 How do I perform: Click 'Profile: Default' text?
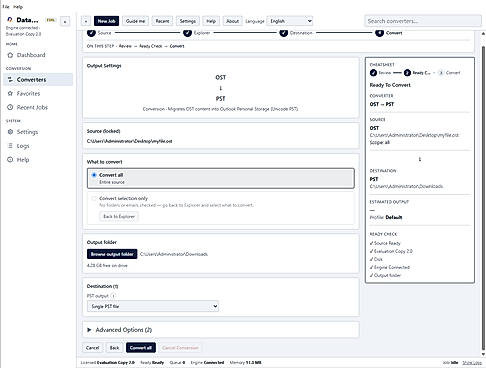(x=386, y=217)
